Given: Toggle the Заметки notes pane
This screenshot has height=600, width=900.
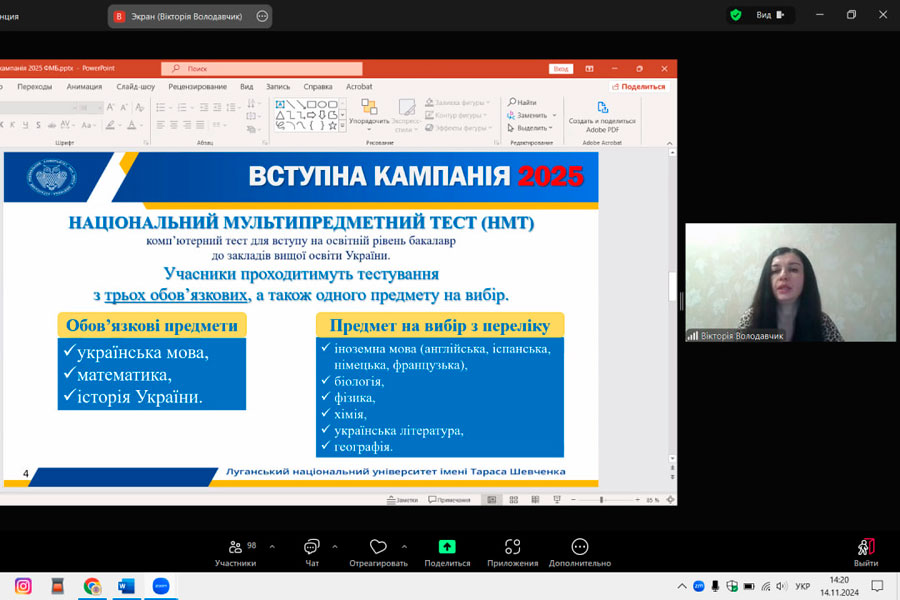Looking at the screenshot, I should [x=402, y=499].
